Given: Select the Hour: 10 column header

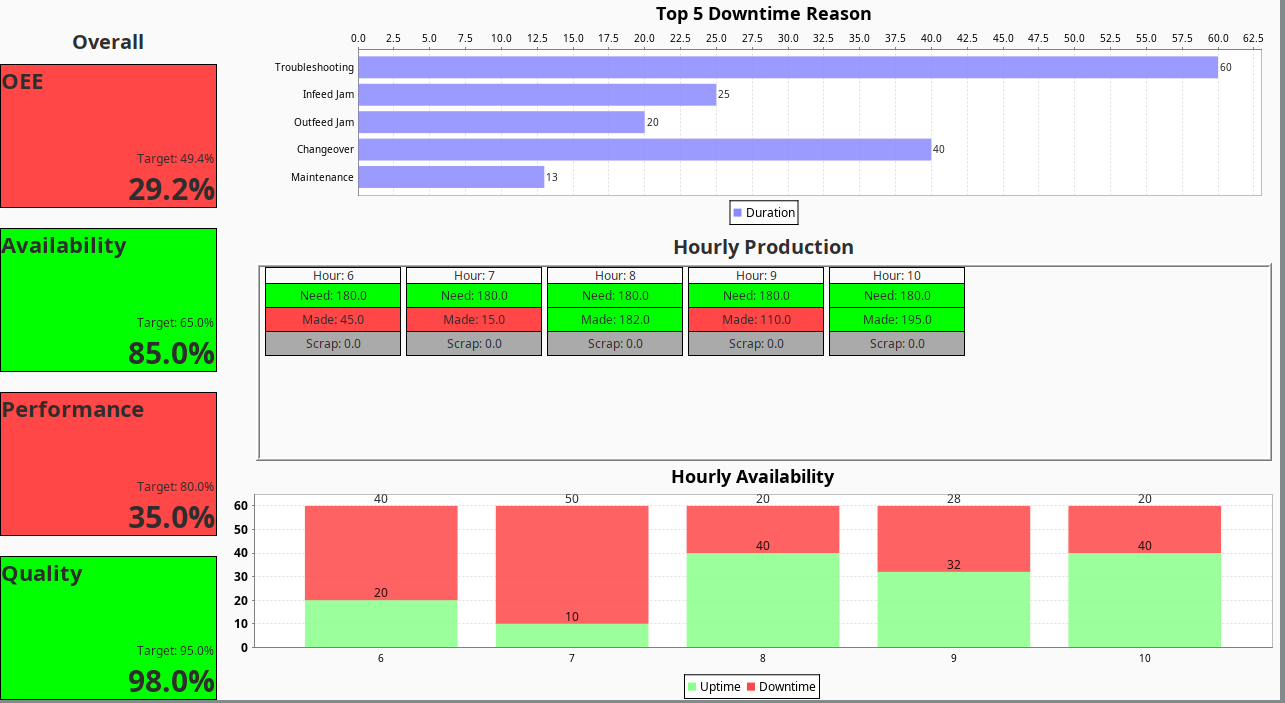Looking at the screenshot, I should (x=896, y=275).
